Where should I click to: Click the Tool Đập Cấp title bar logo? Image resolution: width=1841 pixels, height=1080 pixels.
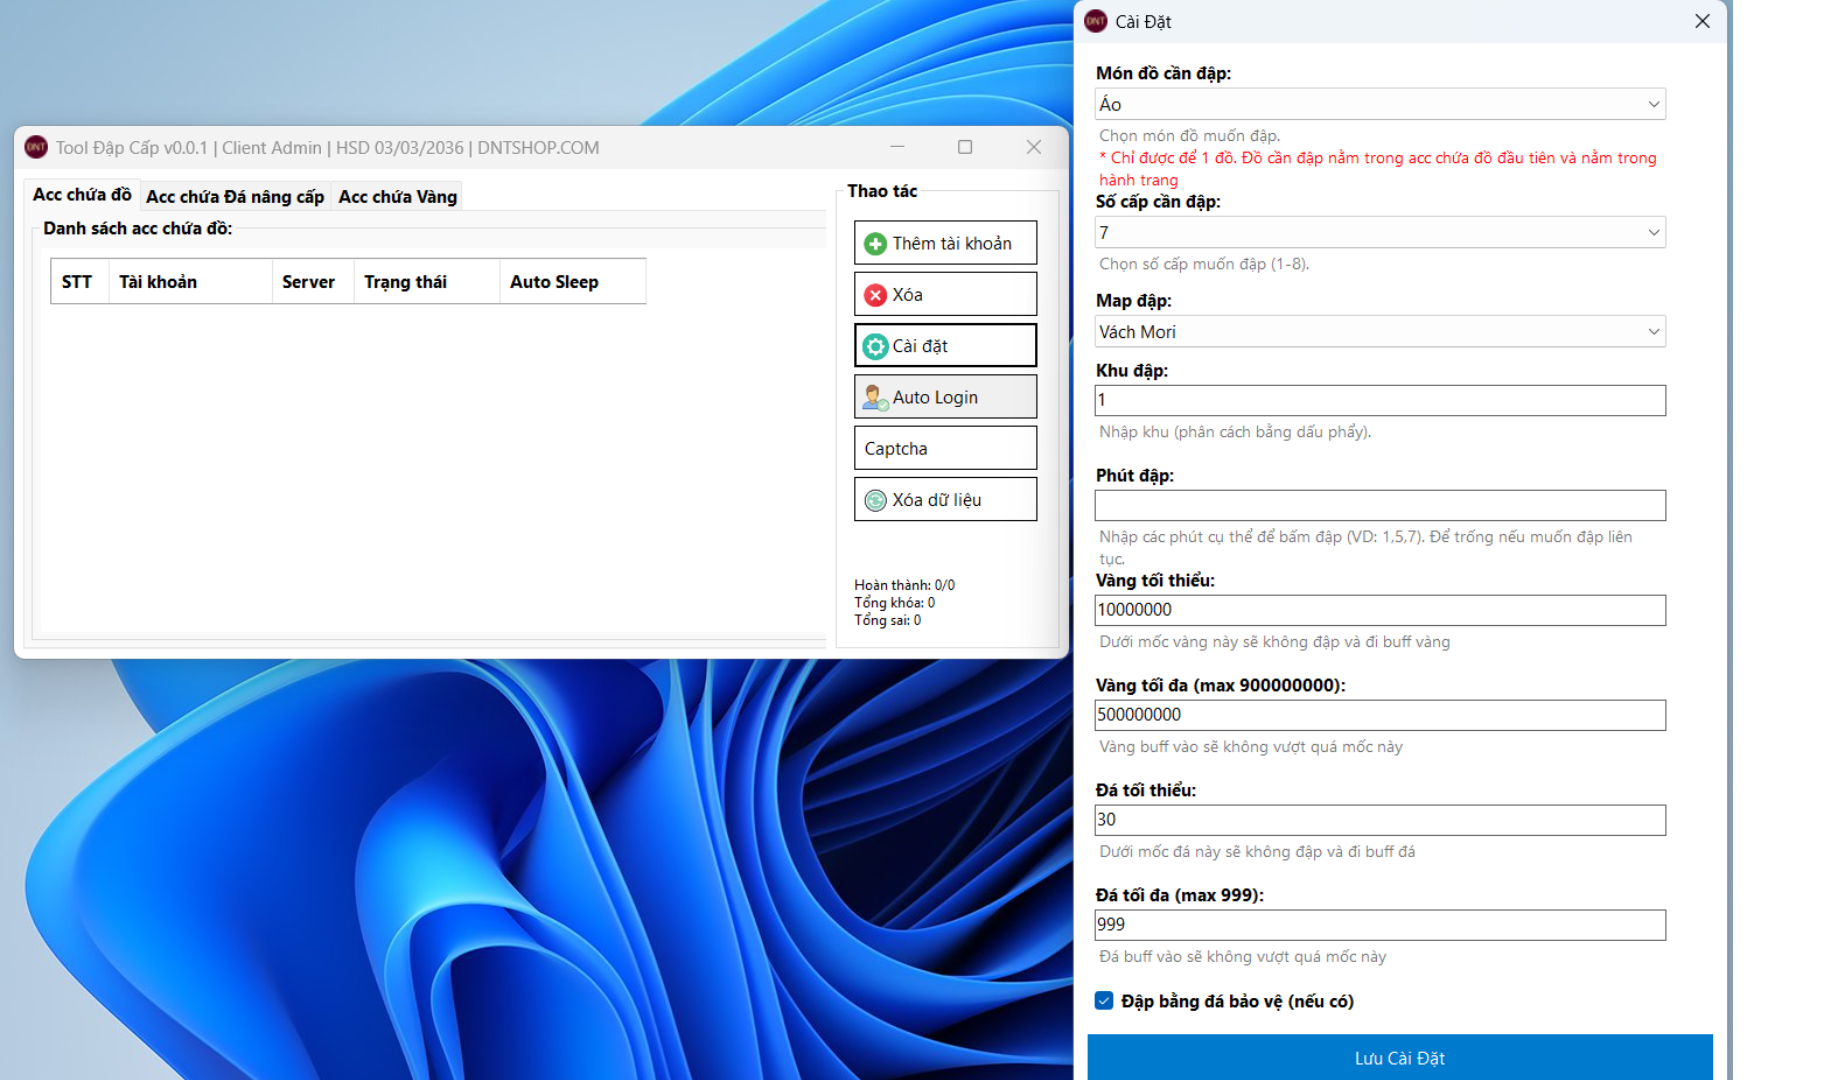click(x=36, y=147)
